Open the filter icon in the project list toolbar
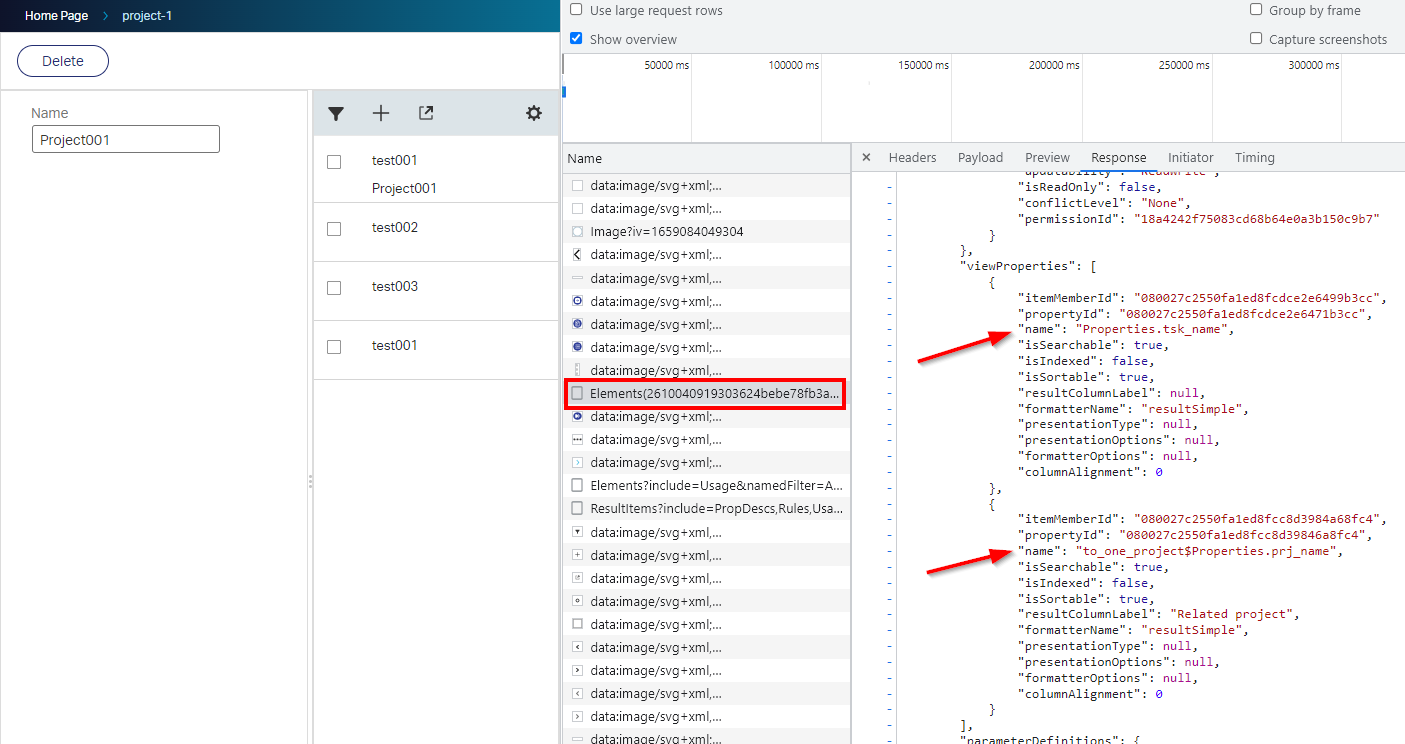 pos(336,113)
